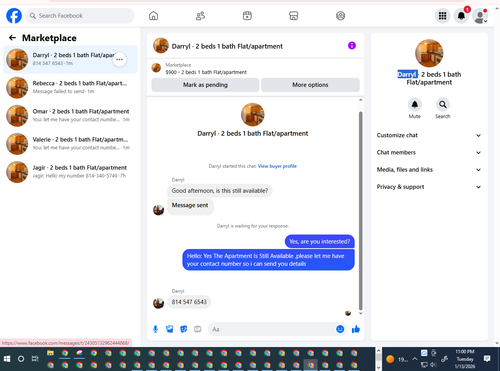500x371 pixels.
Task: Open the Windows notification center
Action: click(487, 359)
